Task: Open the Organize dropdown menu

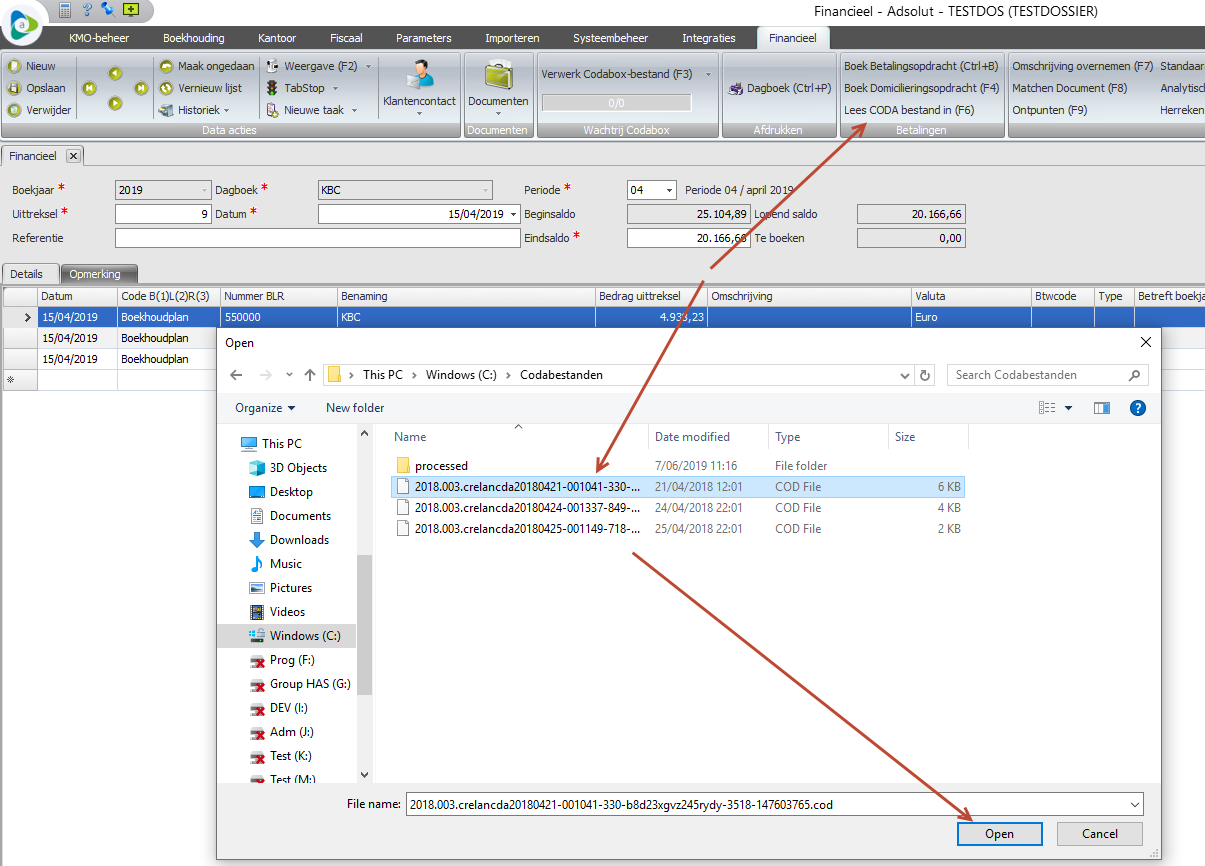Action: [x=265, y=408]
